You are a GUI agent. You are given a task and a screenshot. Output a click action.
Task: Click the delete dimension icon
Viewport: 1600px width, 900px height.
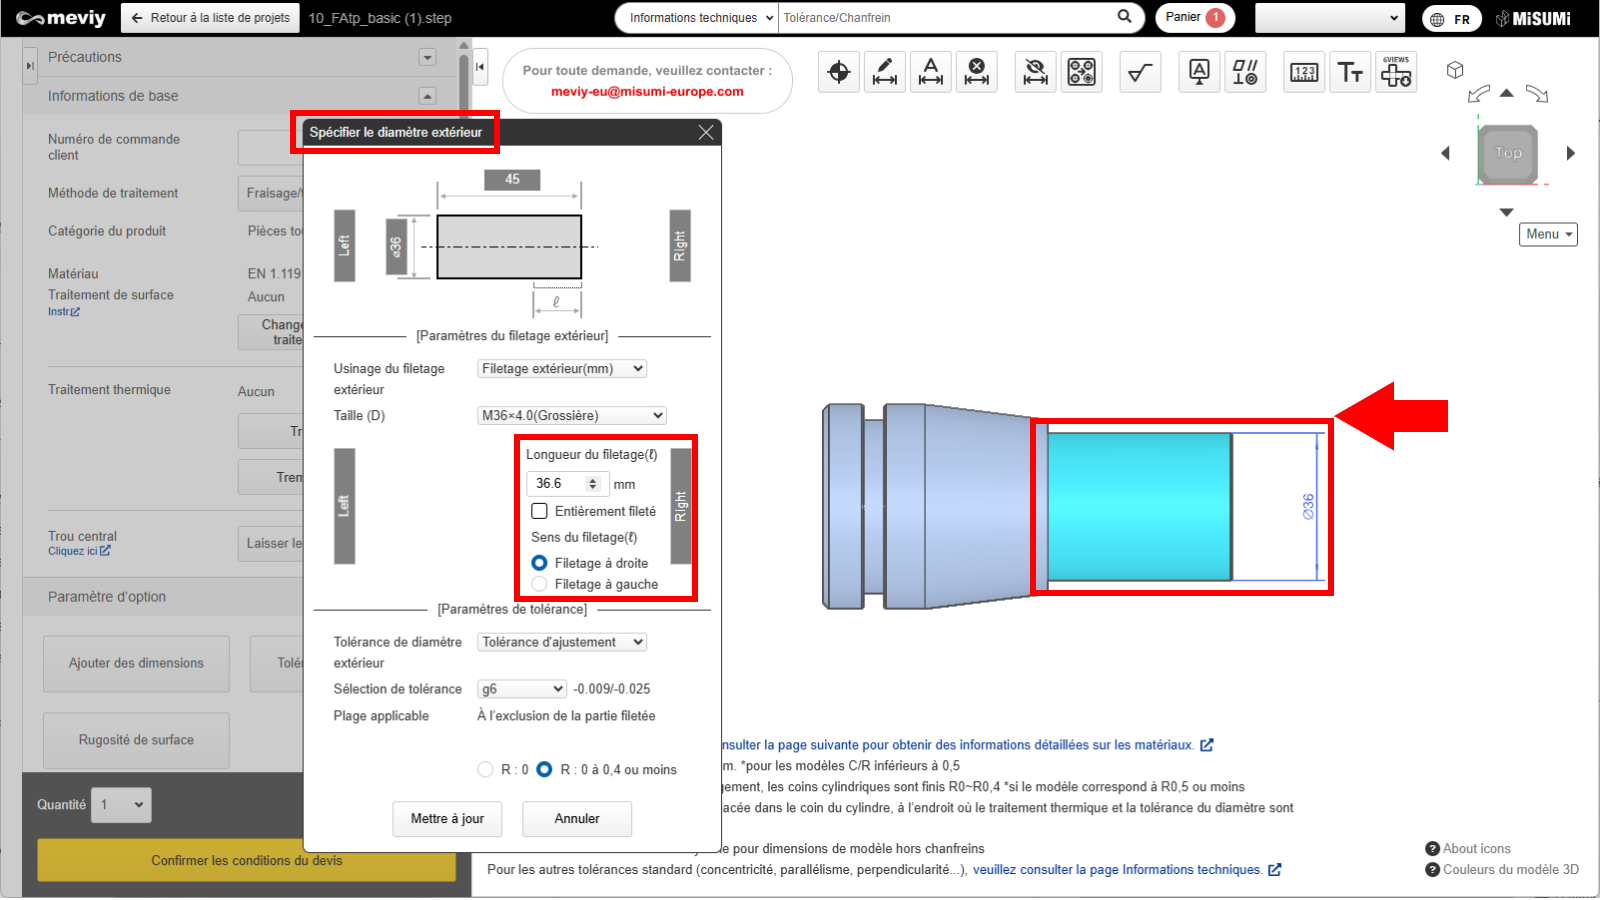click(977, 72)
